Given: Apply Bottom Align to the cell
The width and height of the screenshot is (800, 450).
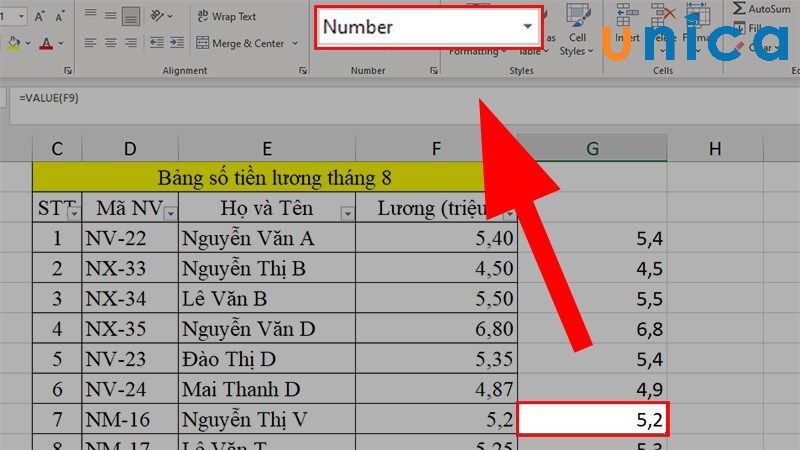Looking at the screenshot, I should [x=131, y=17].
